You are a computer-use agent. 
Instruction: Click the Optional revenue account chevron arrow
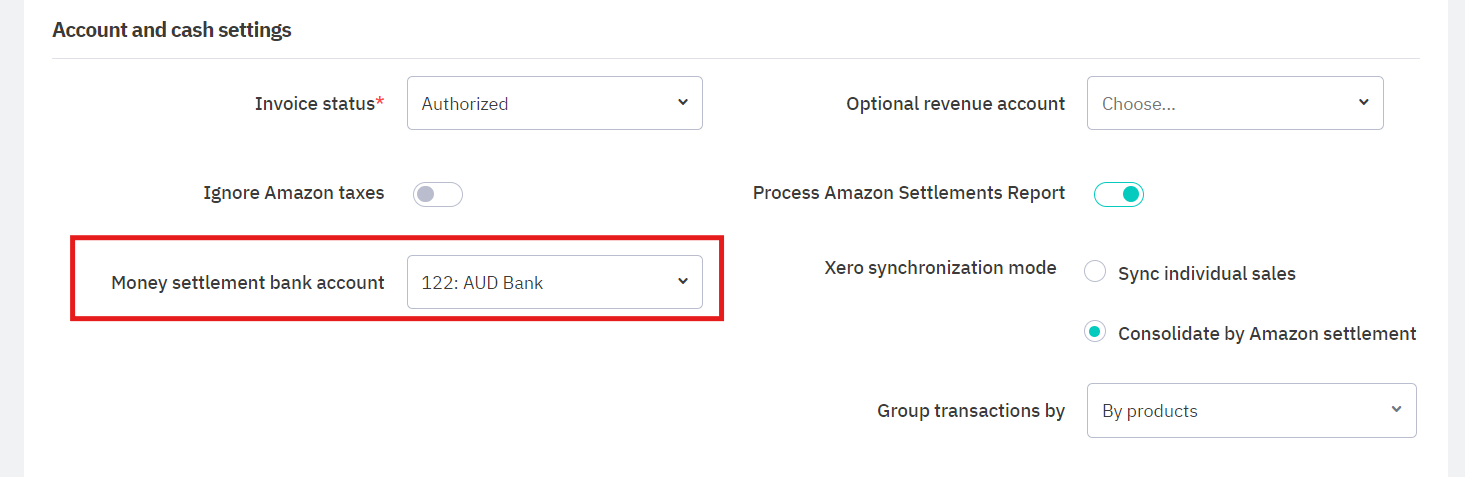(x=1363, y=102)
